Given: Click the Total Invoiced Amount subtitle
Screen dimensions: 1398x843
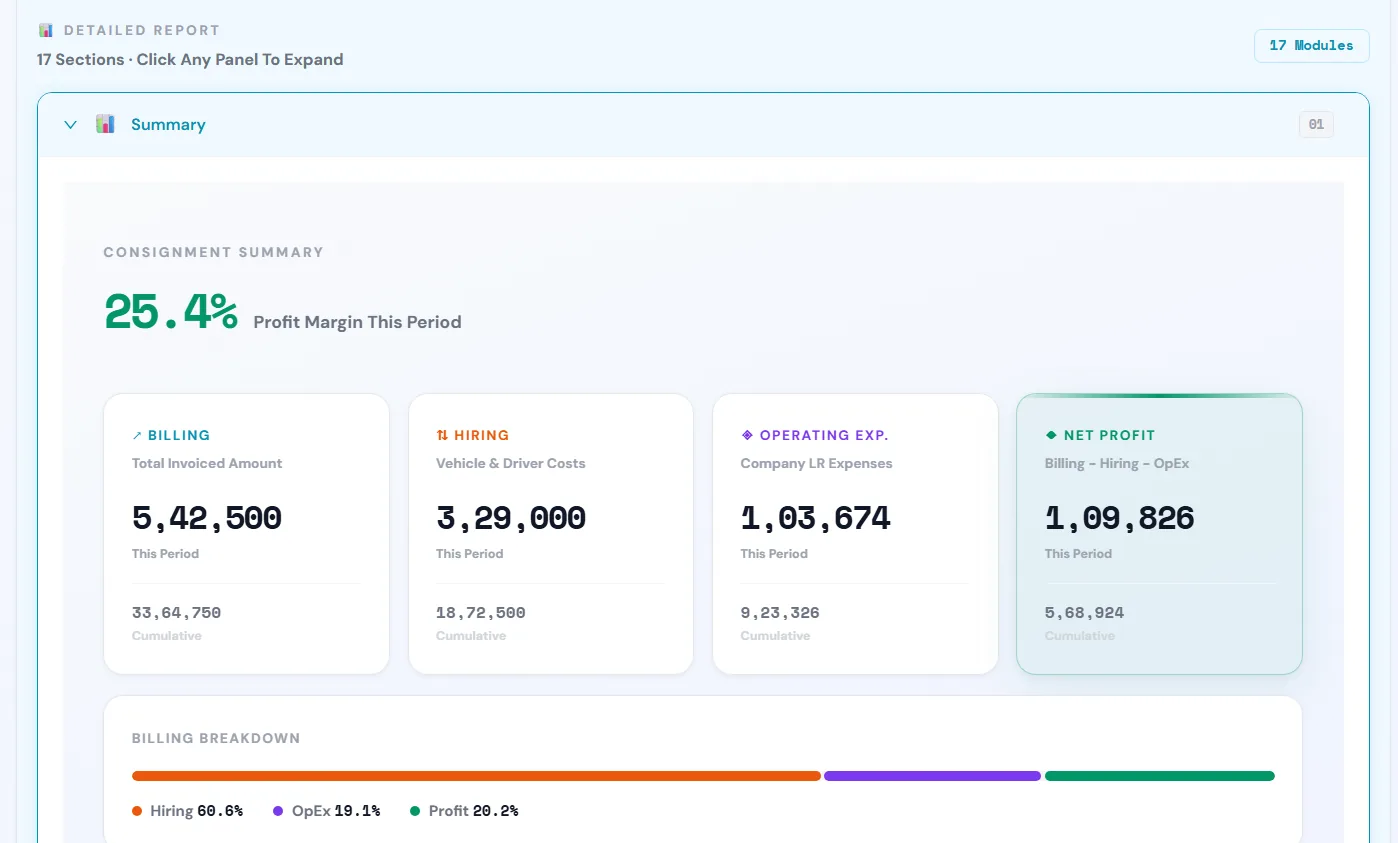Looking at the screenshot, I should pyautogui.click(x=207, y=463).
